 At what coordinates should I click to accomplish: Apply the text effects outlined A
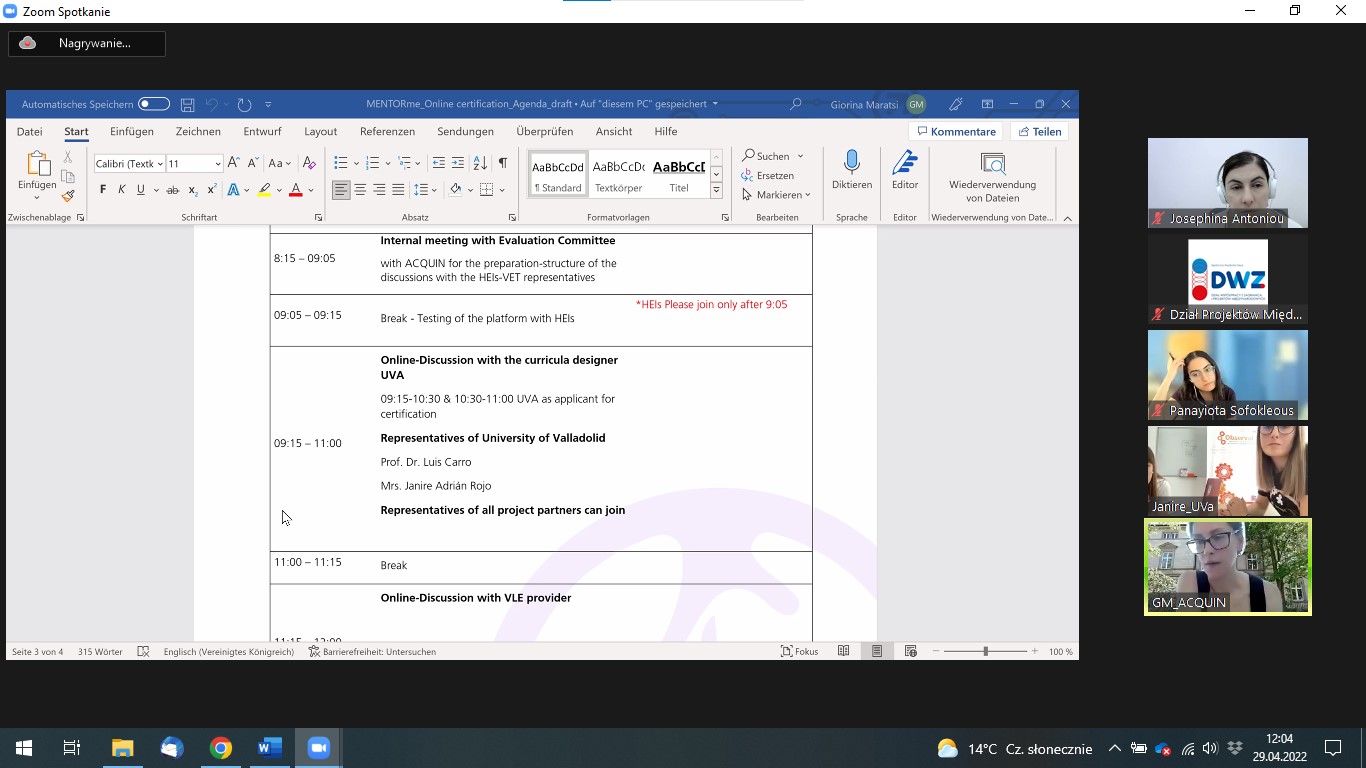pyautogui.click(x=233, y=190)
